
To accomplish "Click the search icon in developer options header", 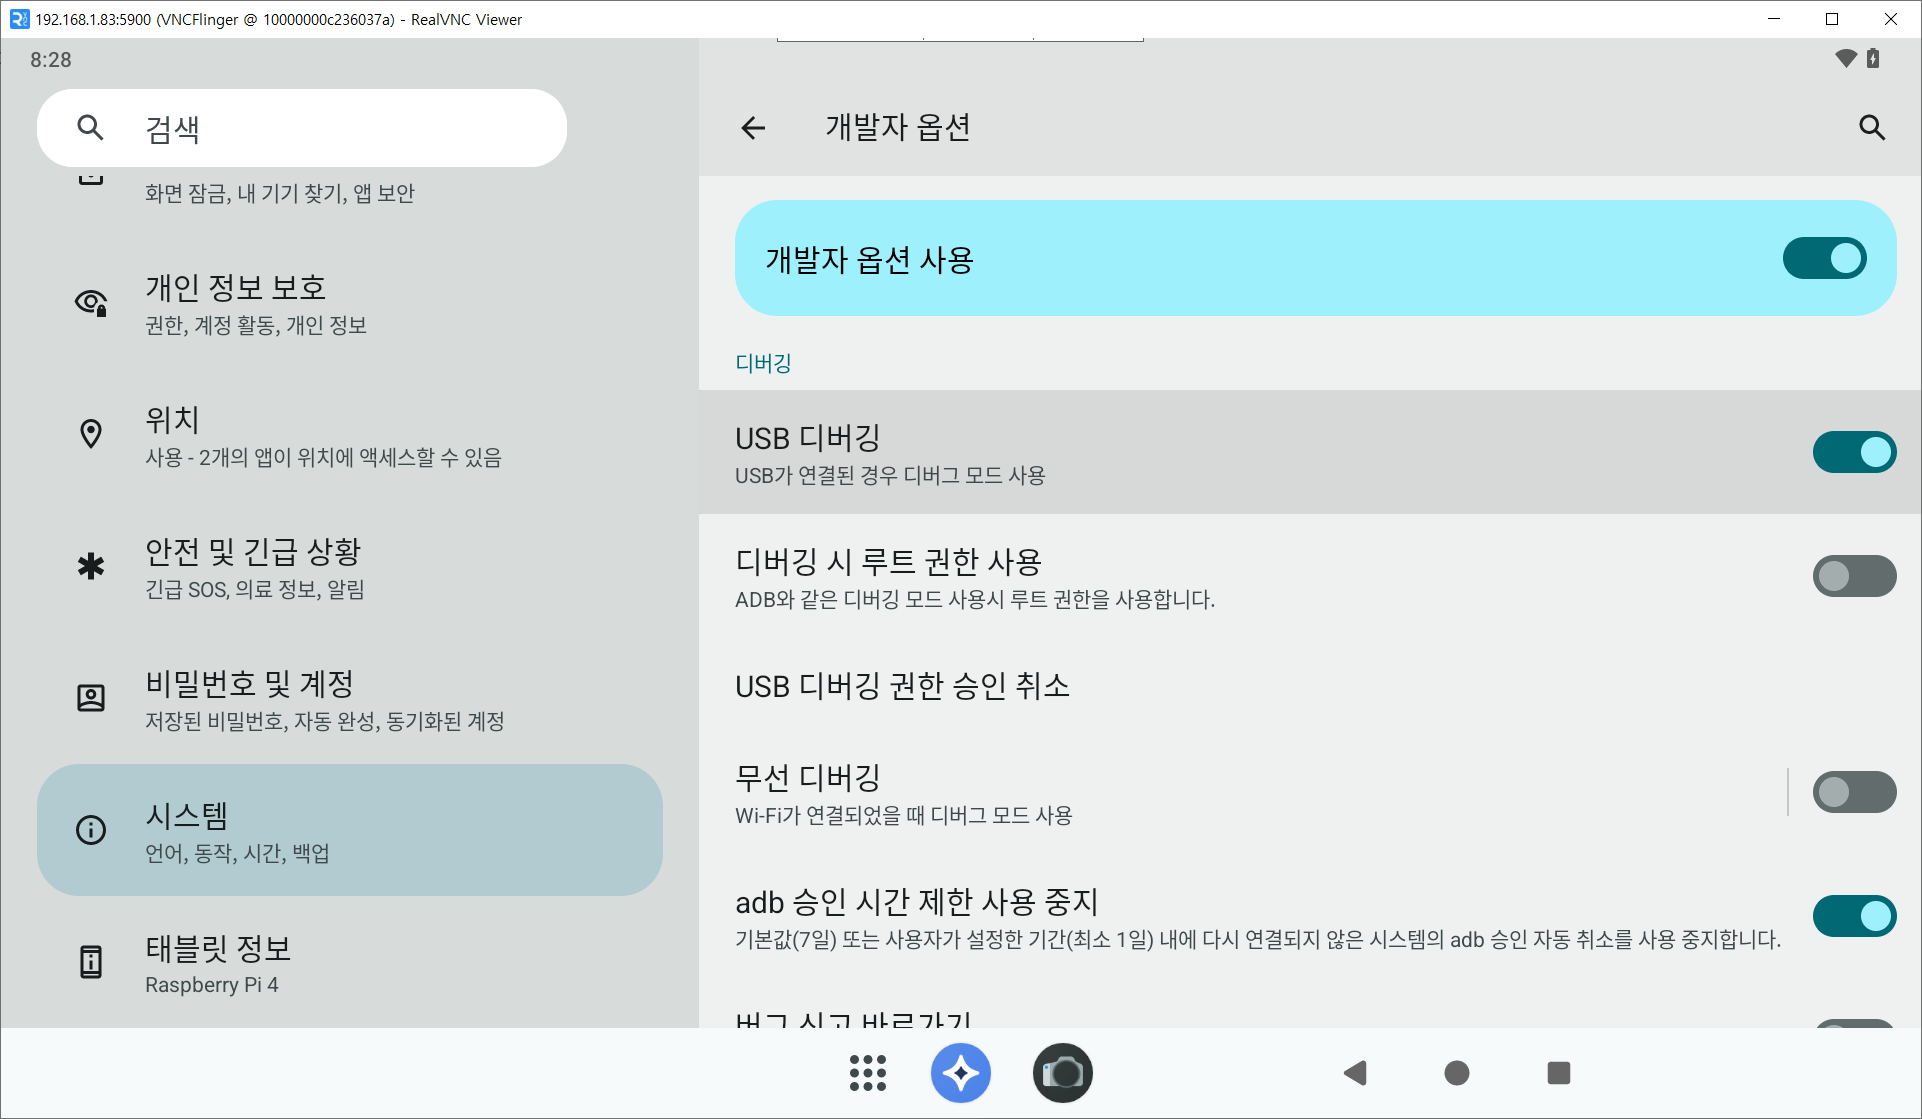I will [x=1871, y=128].
